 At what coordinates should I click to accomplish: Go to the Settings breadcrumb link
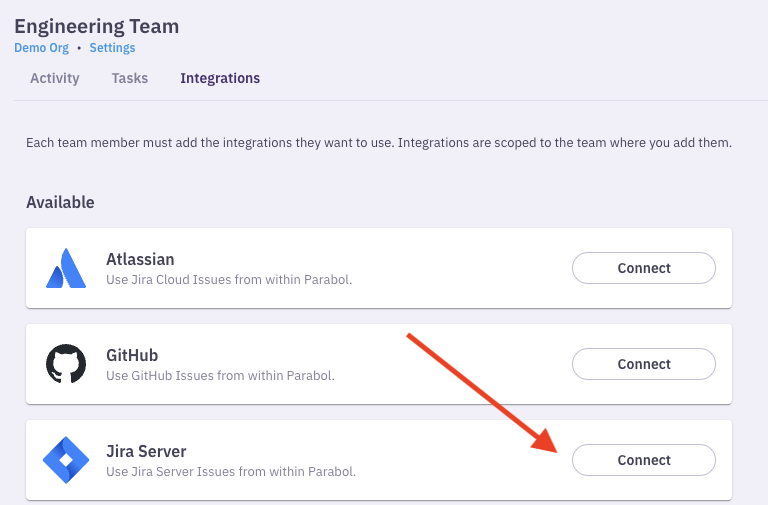click(x=112, y=48)
